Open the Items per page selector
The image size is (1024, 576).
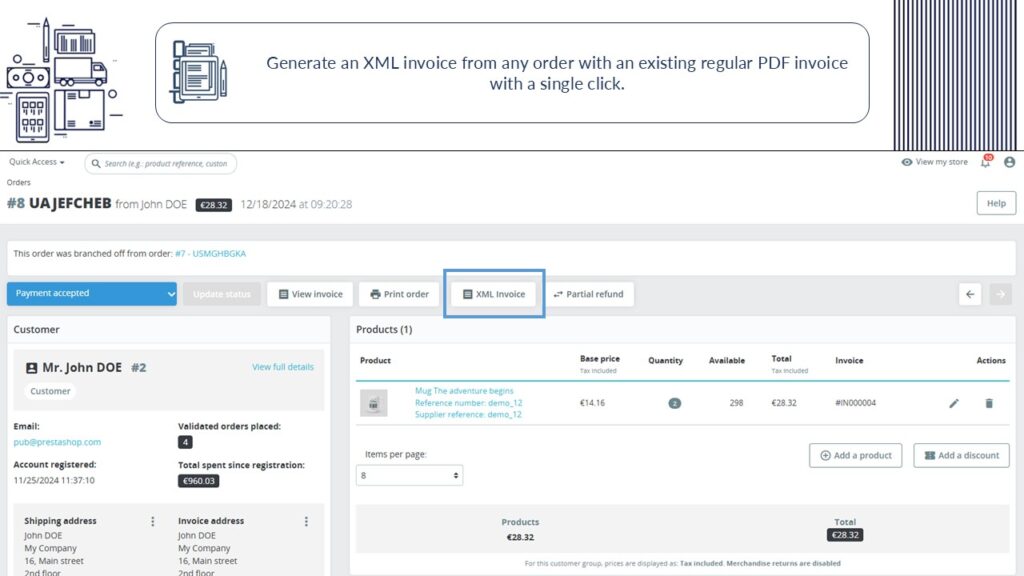[x=409, y=475]
